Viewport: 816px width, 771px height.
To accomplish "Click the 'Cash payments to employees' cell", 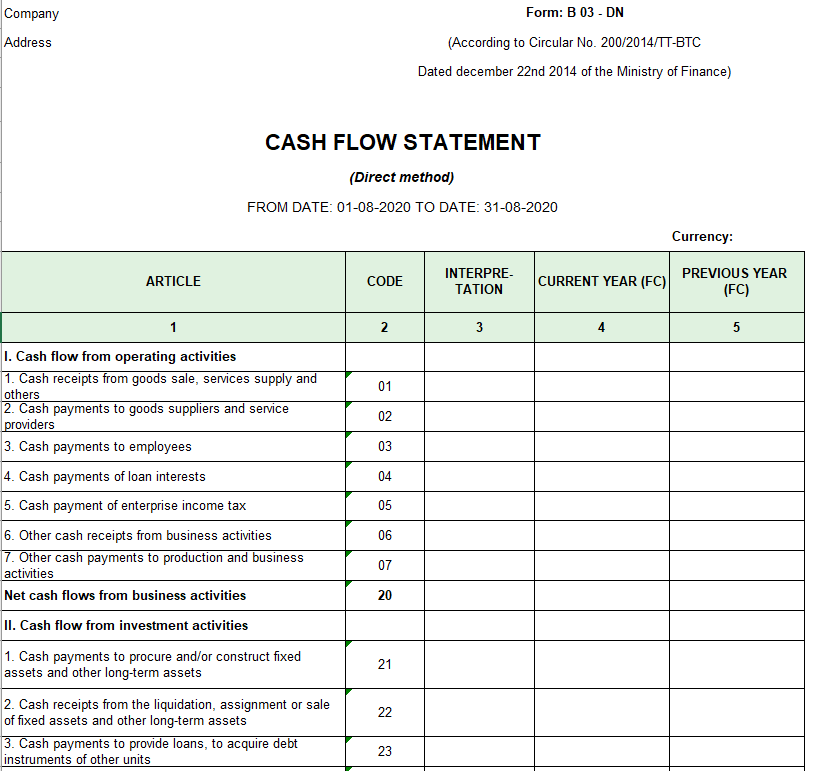I will (x=173, y=447).
